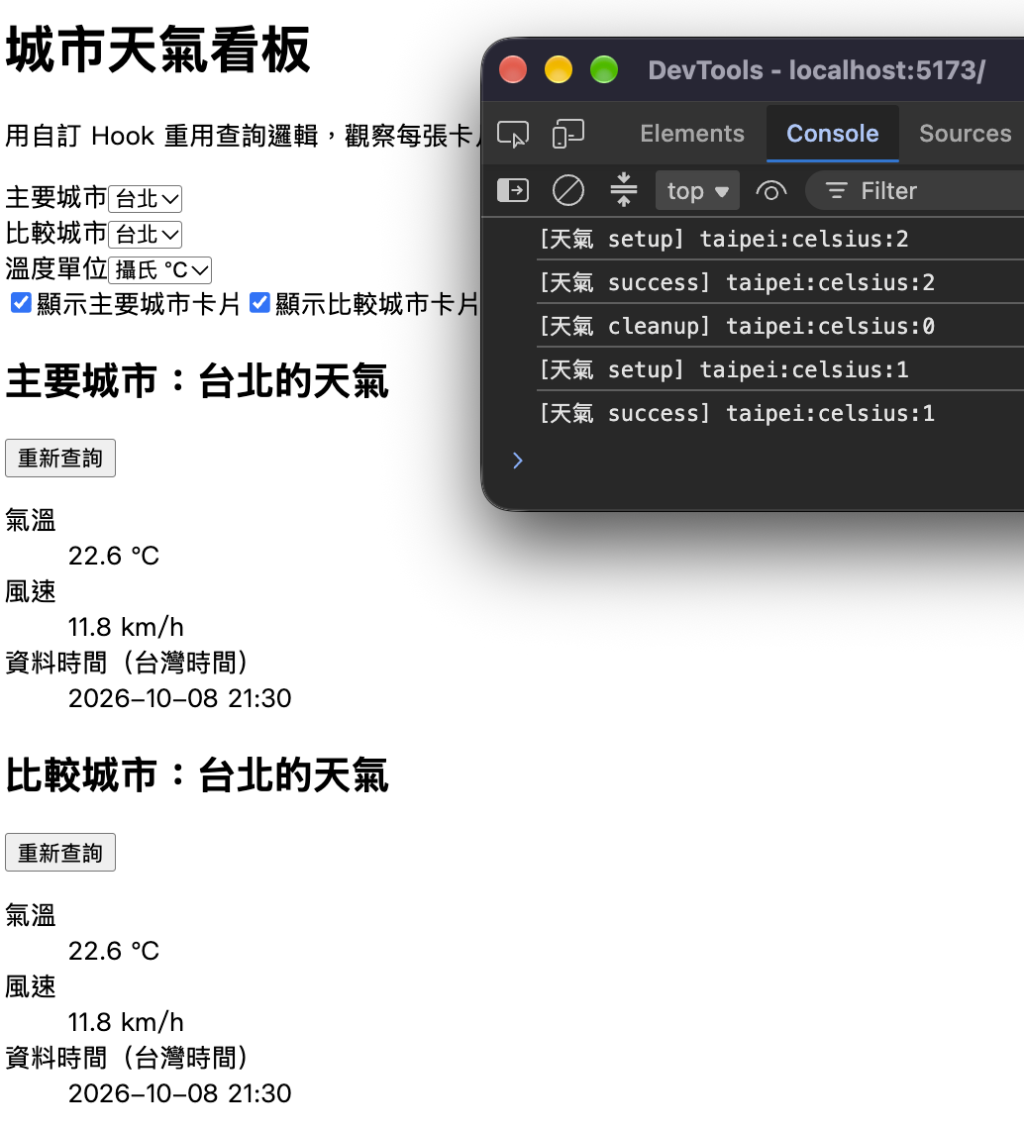This screenshot has height=1133, width=1024.
Task: Minimize DevTools with the yellow button
Action: 559,70
